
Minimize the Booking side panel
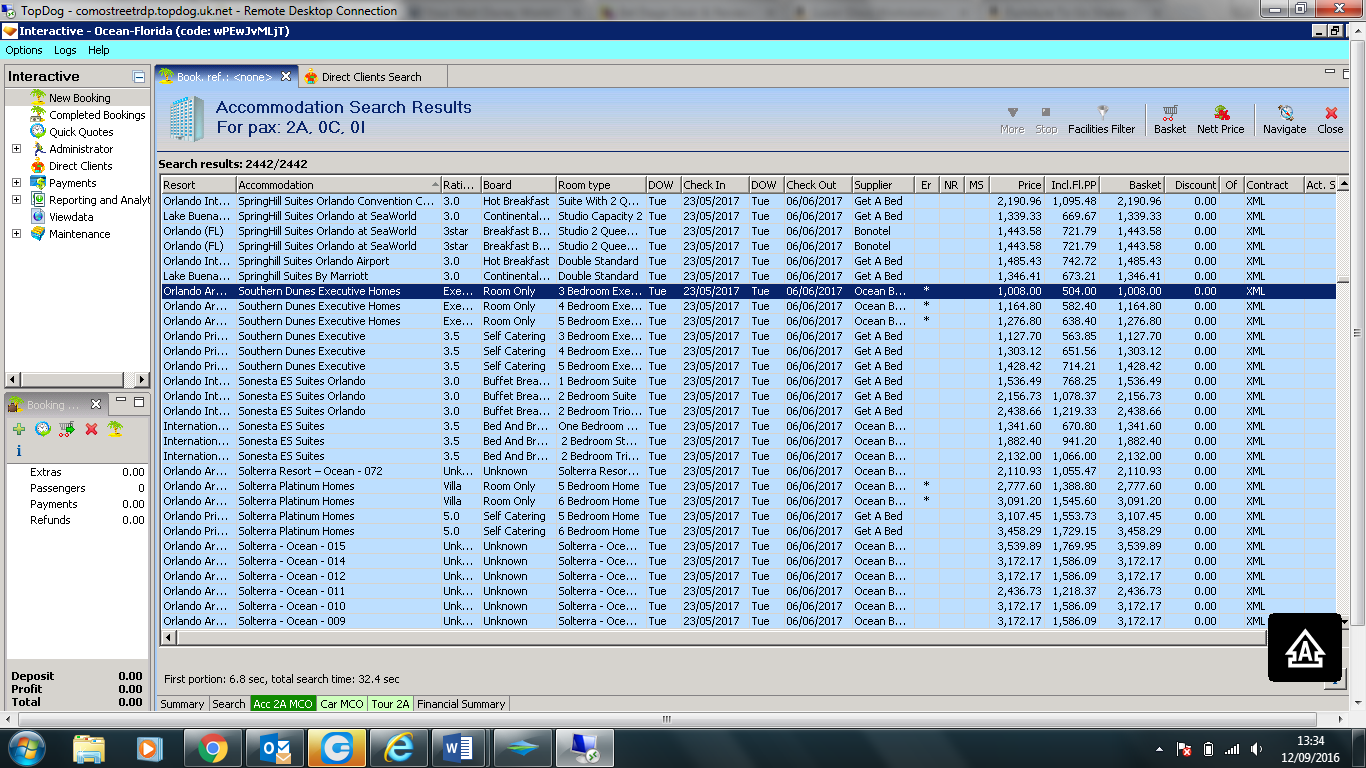(120, 400)
